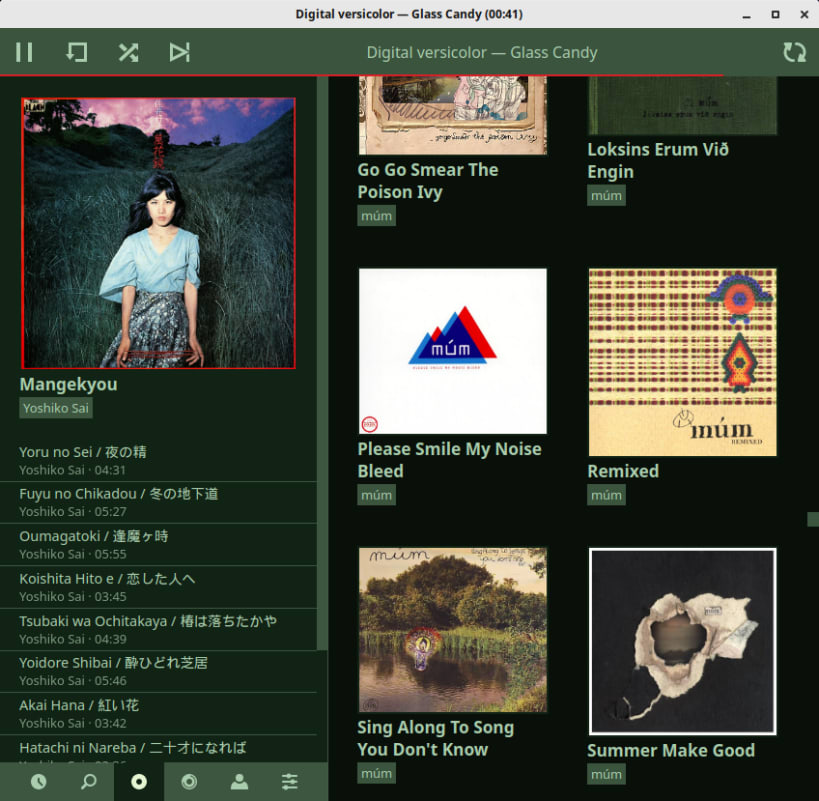Open the Remixed album cover
This screenshot has width=819, height=801.
(x=682, y=362)
